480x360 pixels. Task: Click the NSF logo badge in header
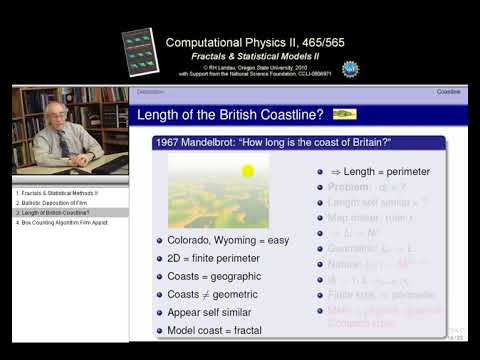point(350,69)
